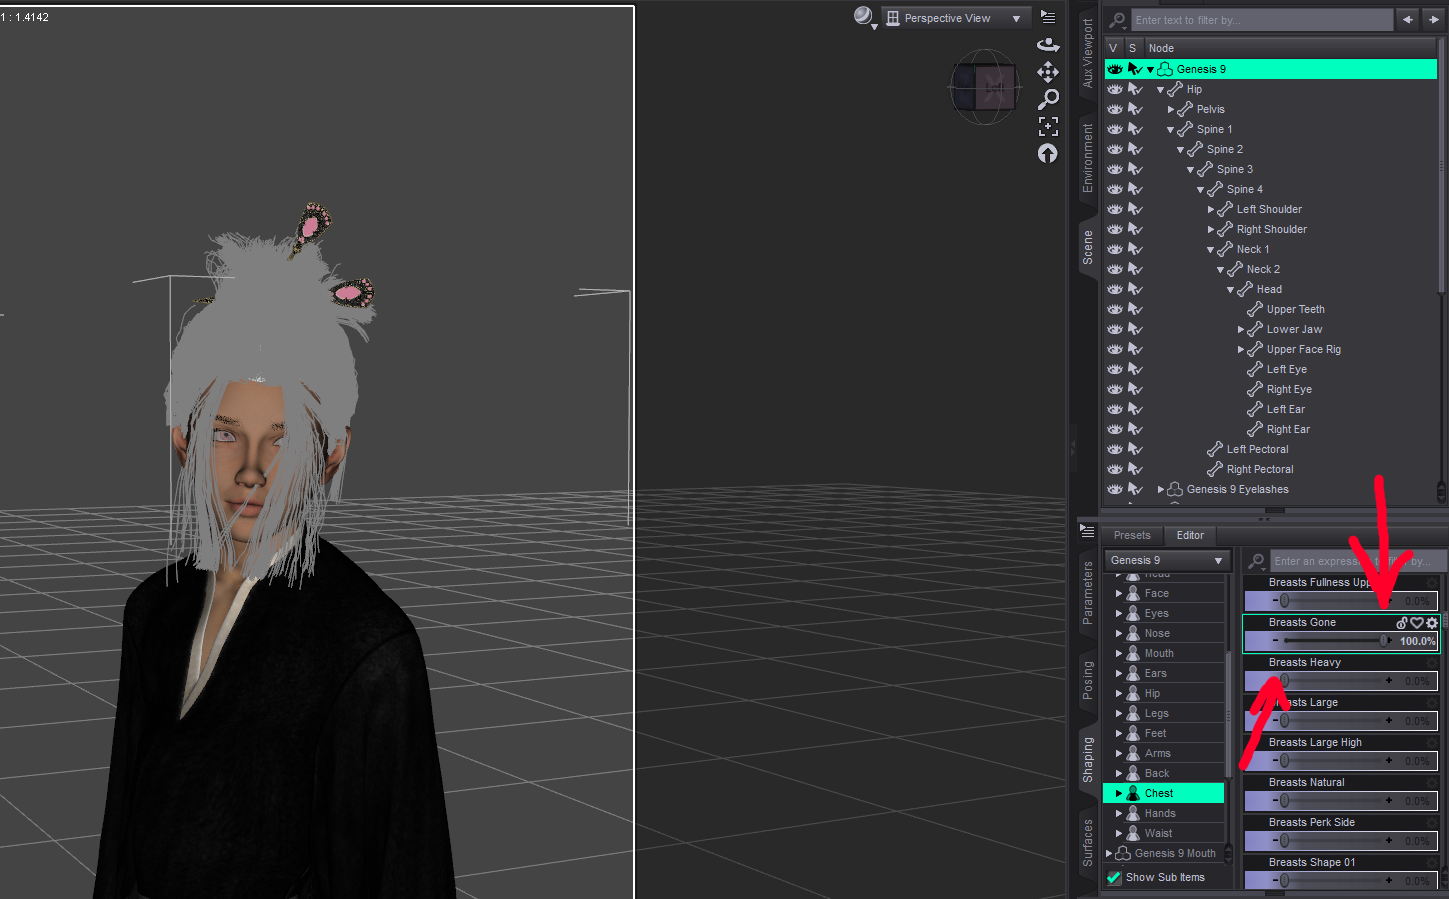Click the Chest region figure icon

[x=1133, y=793]
